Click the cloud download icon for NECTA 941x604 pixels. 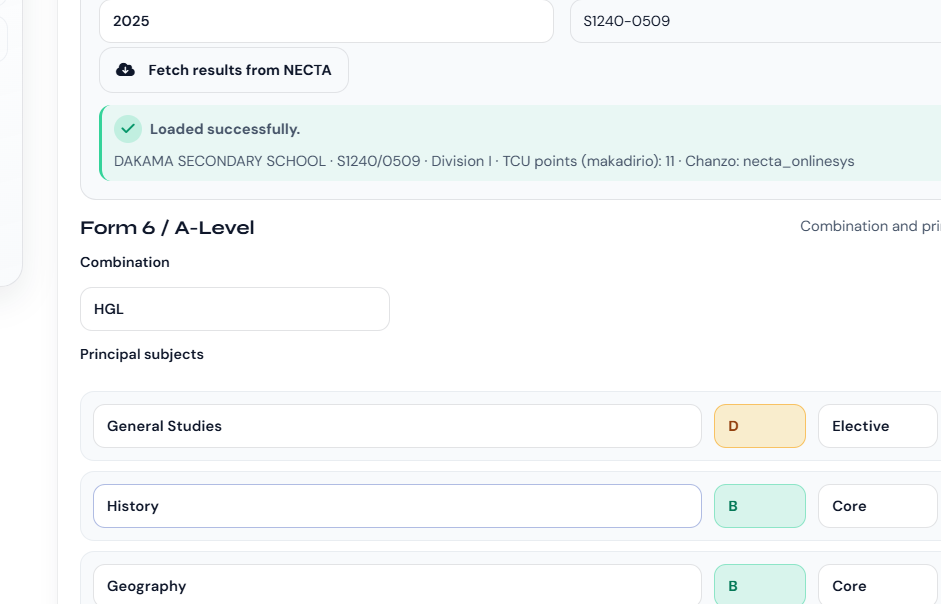(x=125, y=70)
